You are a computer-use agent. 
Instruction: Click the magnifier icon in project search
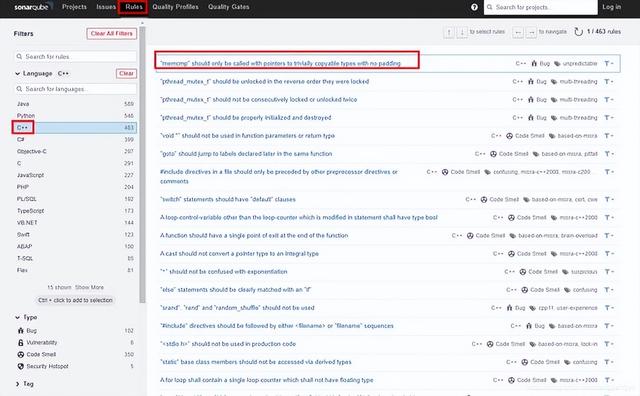[x=489, y=7]
